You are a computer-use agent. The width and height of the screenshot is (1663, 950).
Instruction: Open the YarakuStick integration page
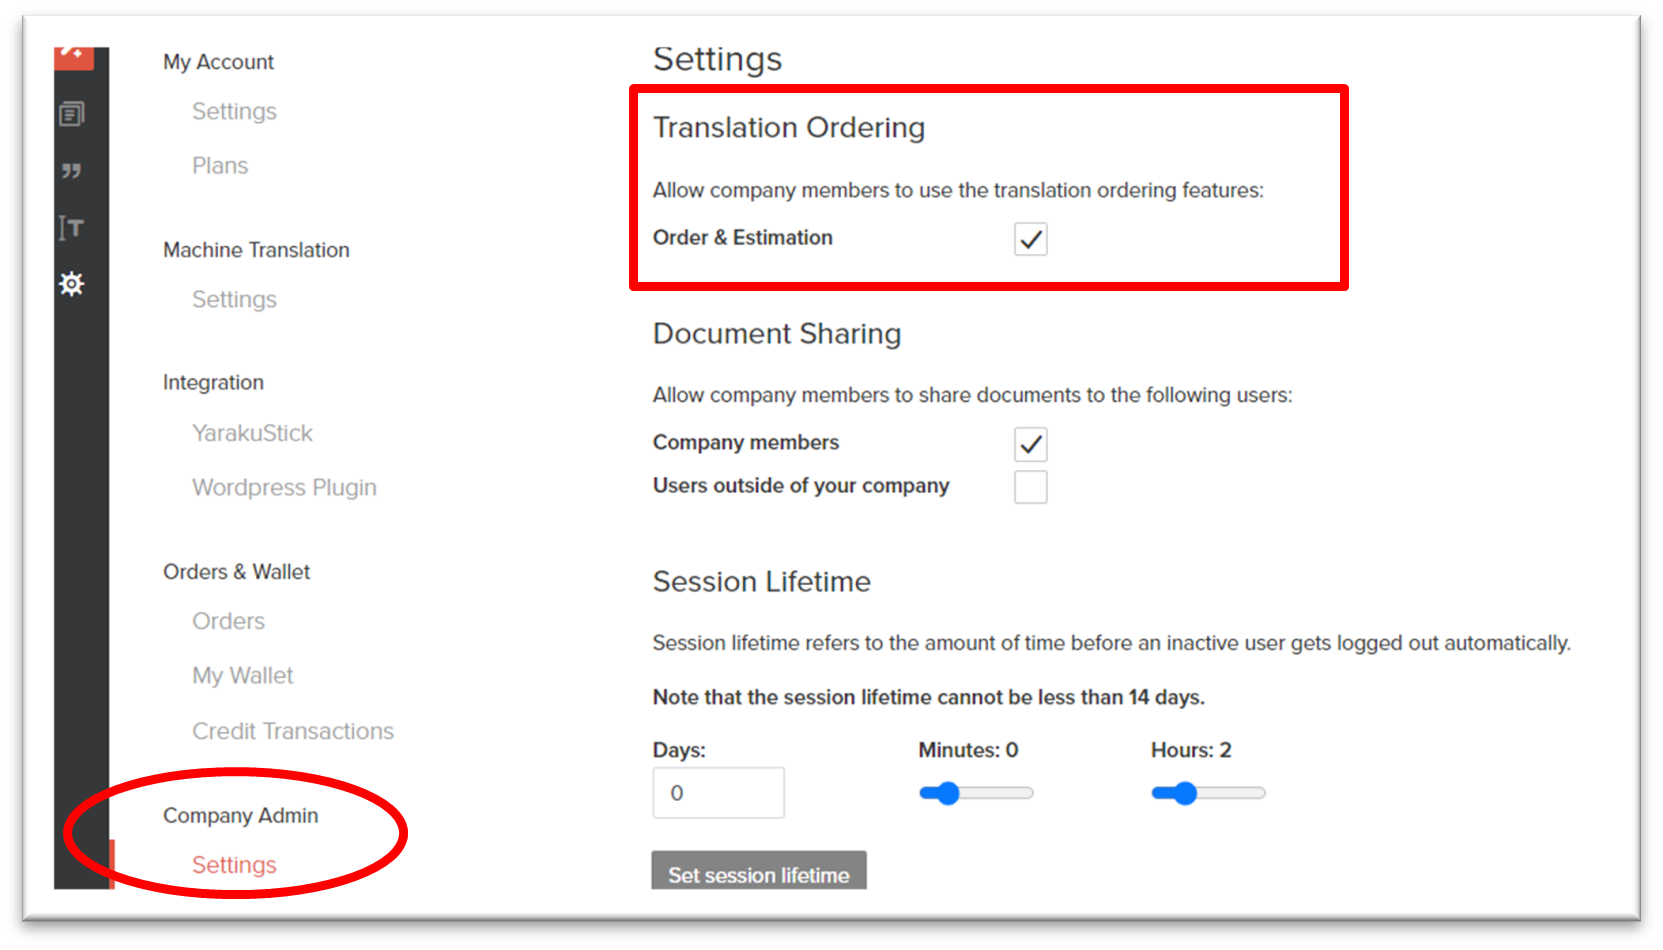coord(252,433)
